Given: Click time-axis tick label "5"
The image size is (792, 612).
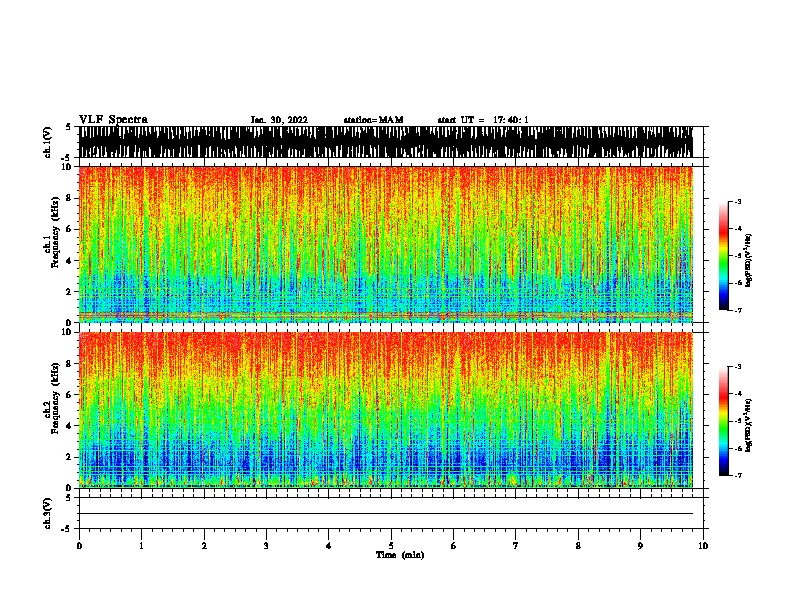Looking at the screenshot, I should pyautogui.click(x=391, y=545).
